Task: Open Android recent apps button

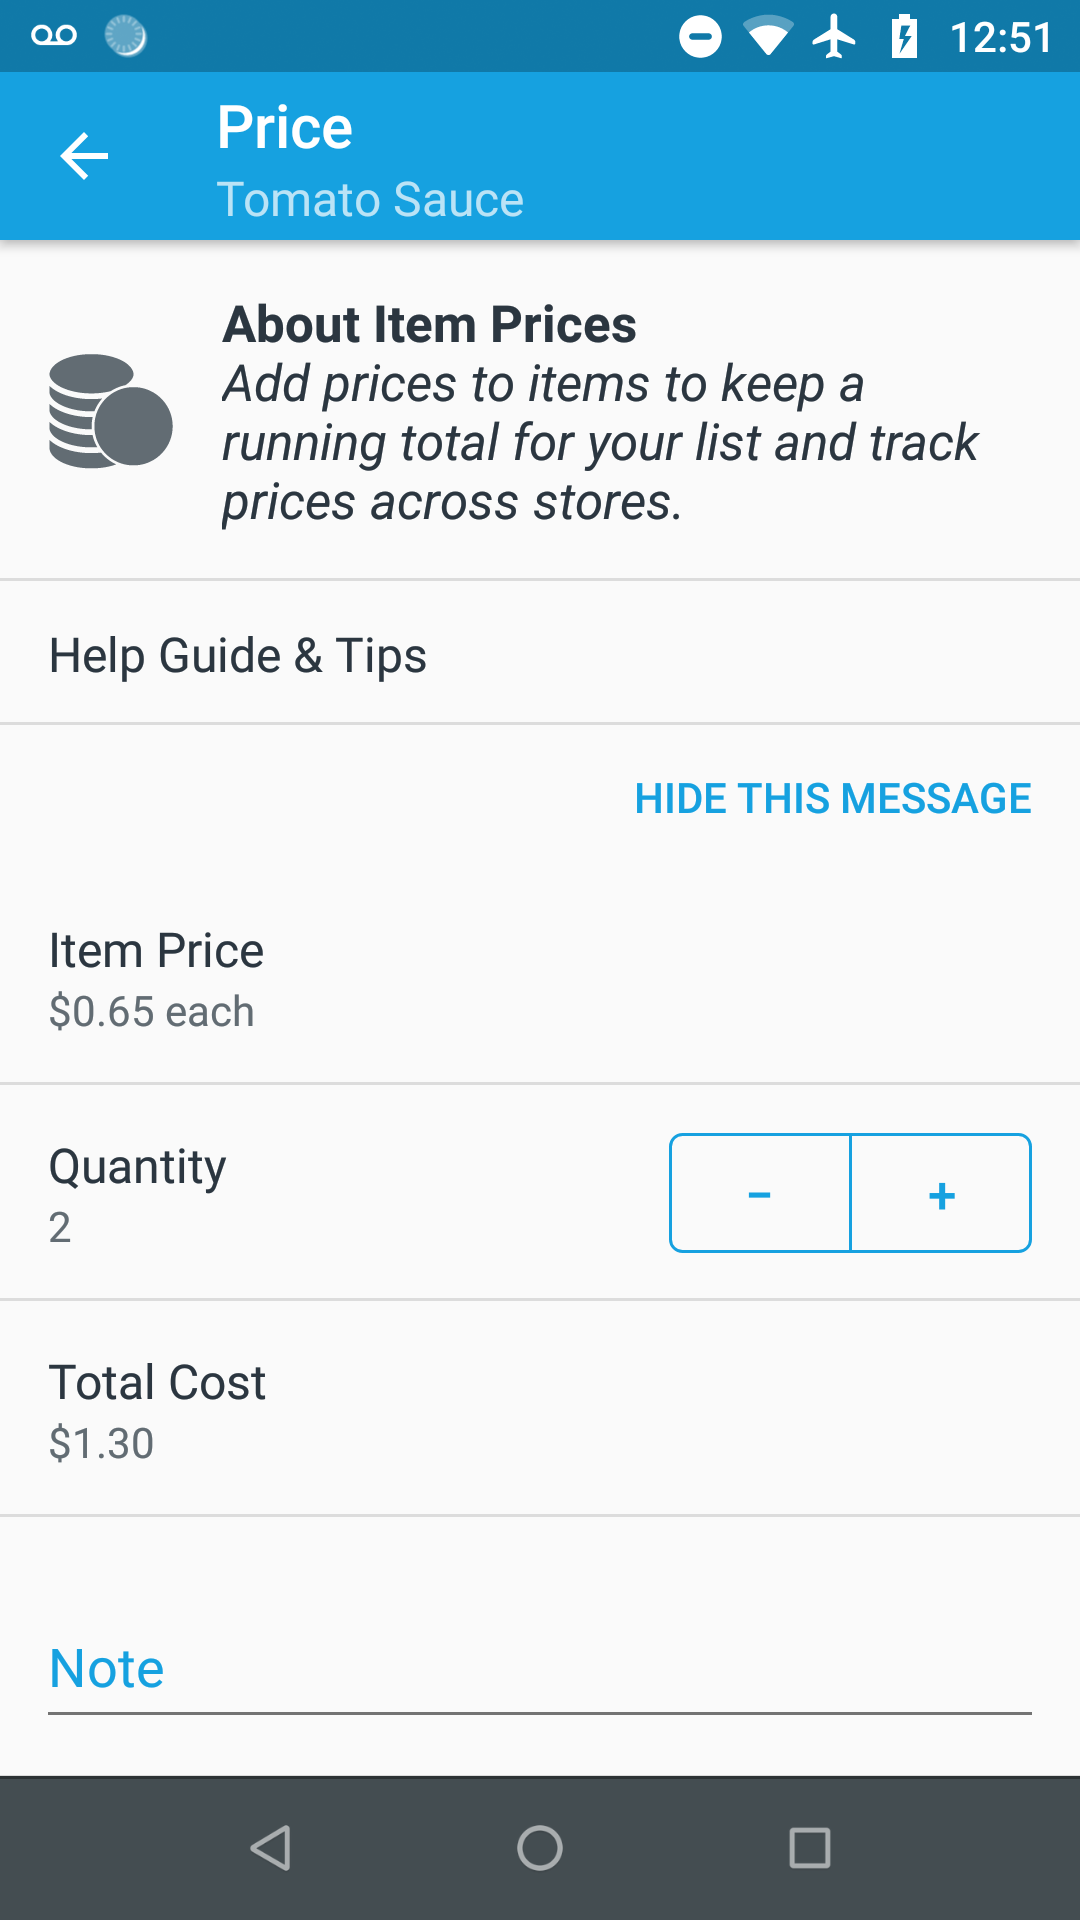Action: [x=809, y=1847]
